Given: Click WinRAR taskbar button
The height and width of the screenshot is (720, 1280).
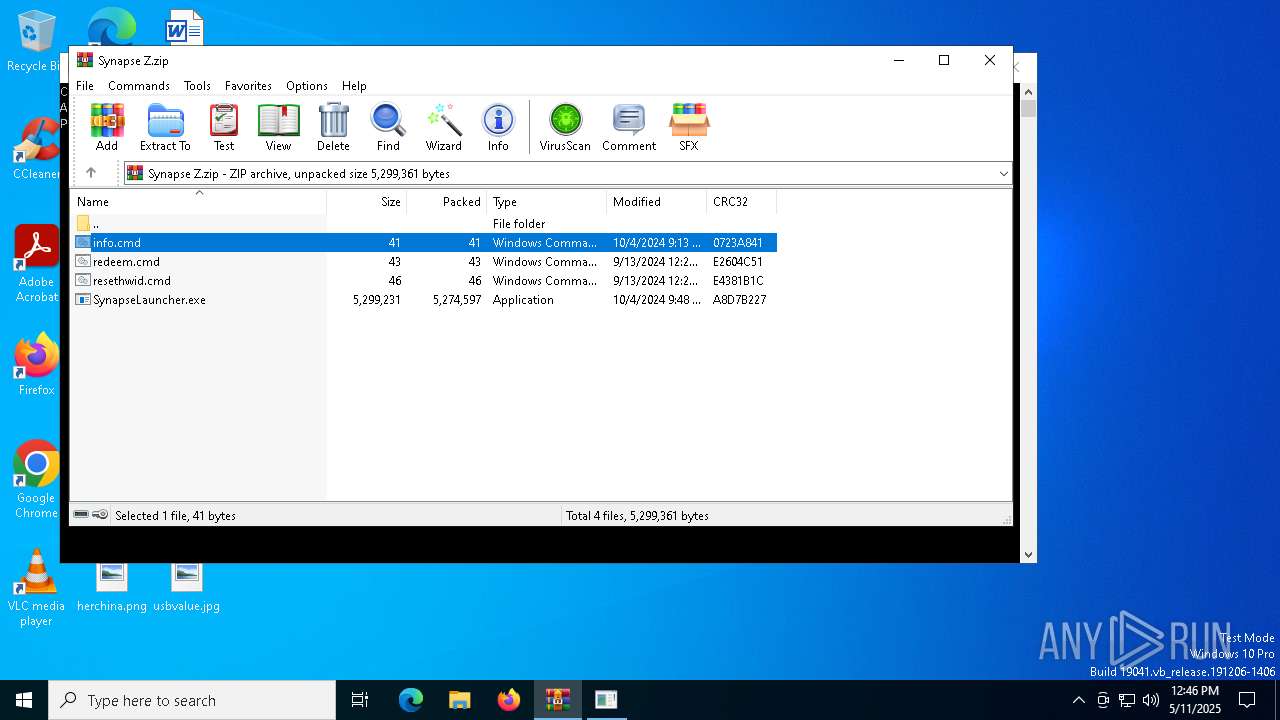Looking at the screenshot, I should pyautogui.click(x=558, y=700).
